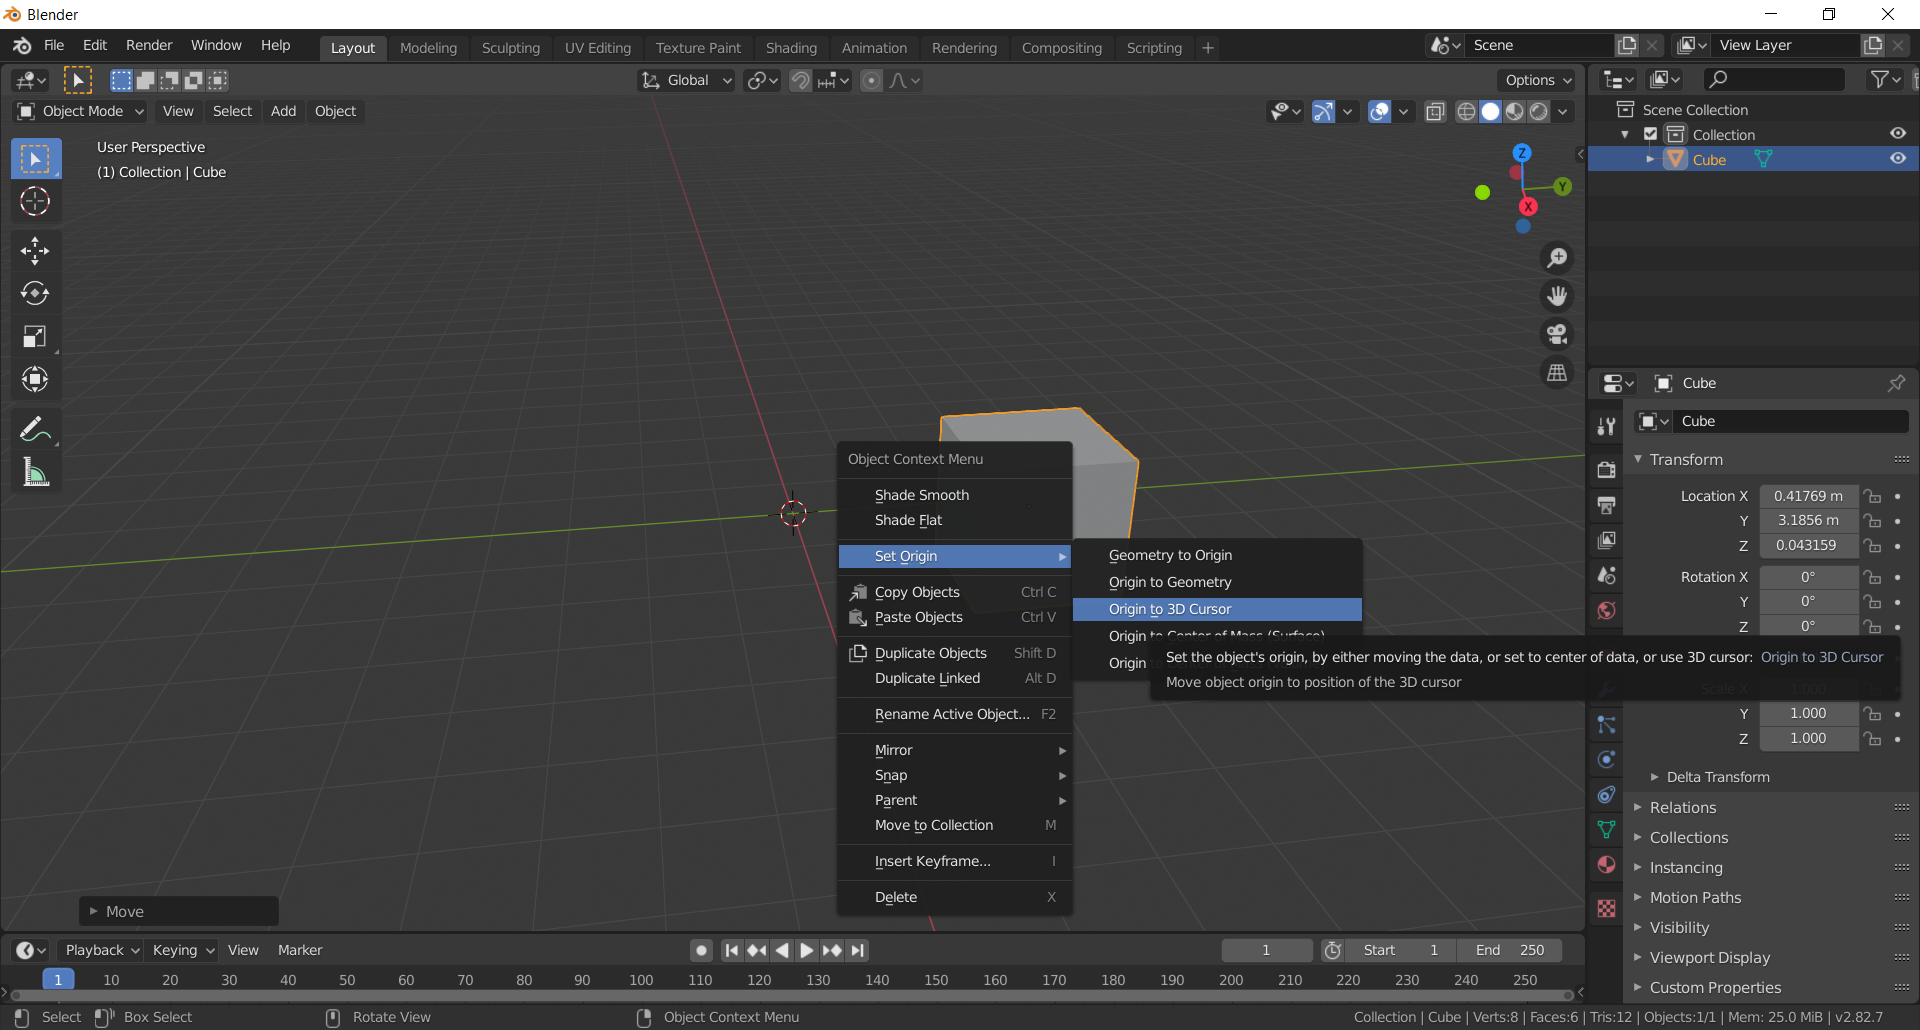Switch to the Modeling workspace tab
1920x1030 pixels.
point(428,47)
